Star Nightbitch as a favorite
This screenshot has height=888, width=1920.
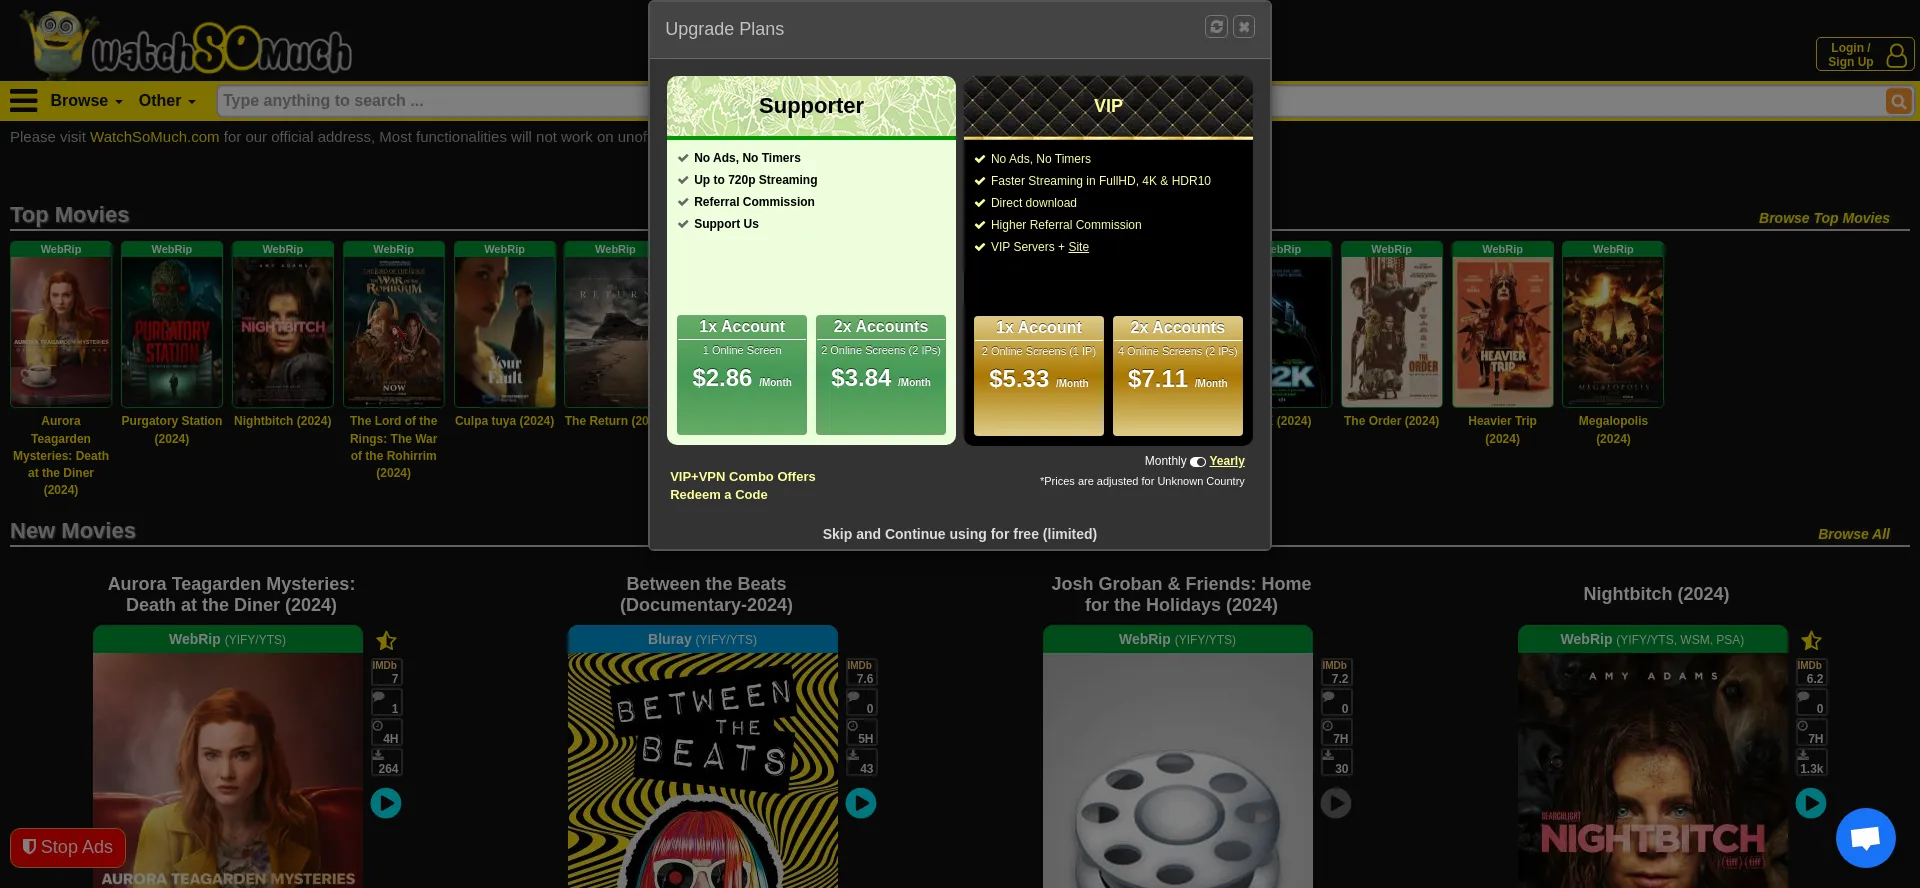pyautogui.click(x=1811, y=641)
